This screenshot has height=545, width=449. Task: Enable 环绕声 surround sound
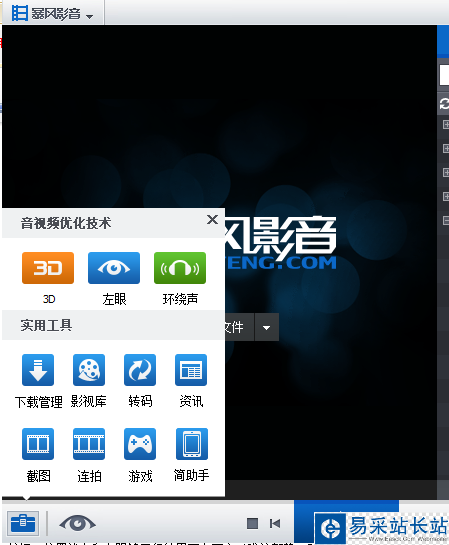180,268
